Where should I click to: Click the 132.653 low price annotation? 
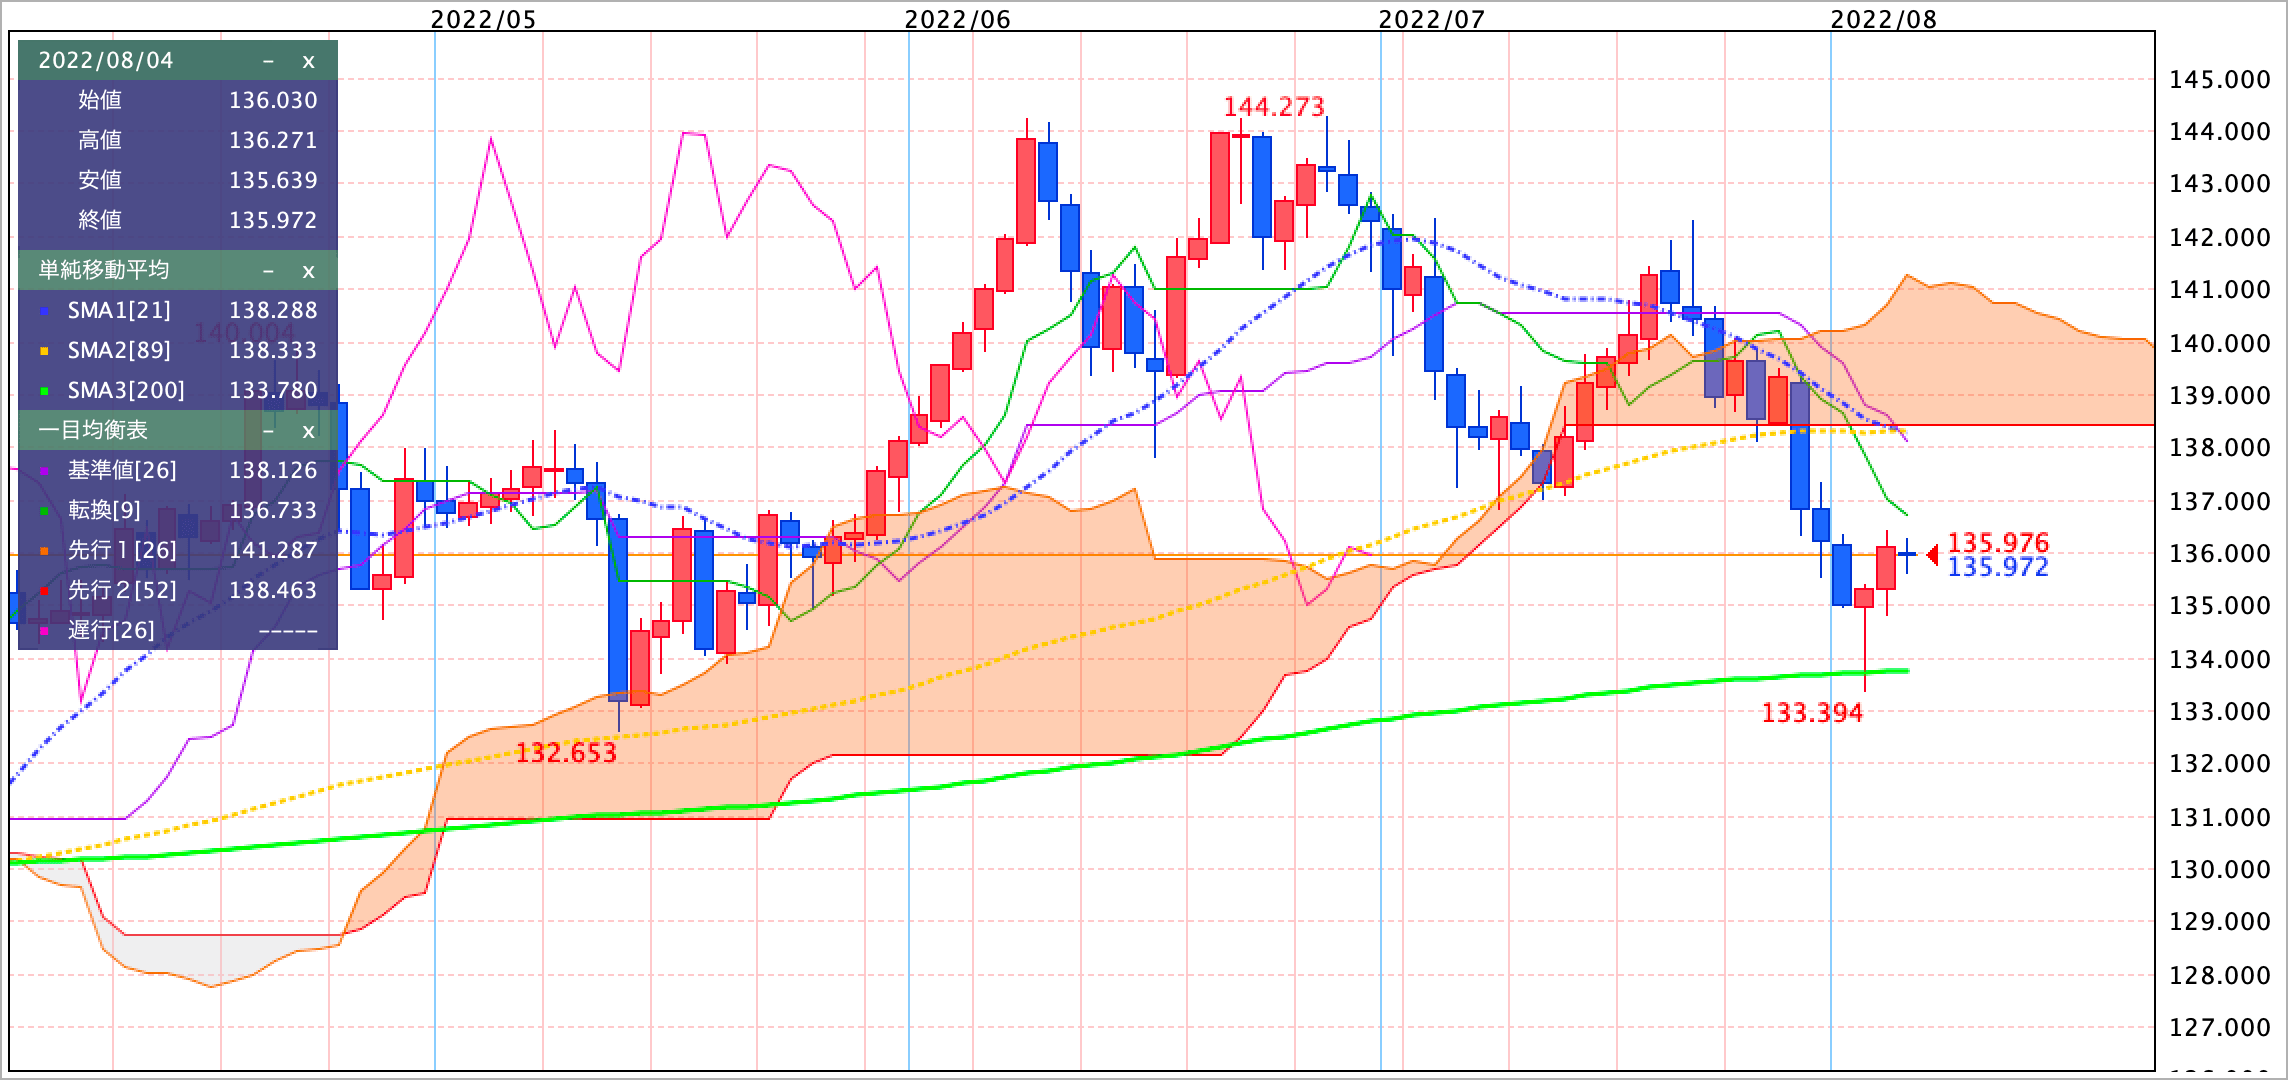click(x=566, y=753)
